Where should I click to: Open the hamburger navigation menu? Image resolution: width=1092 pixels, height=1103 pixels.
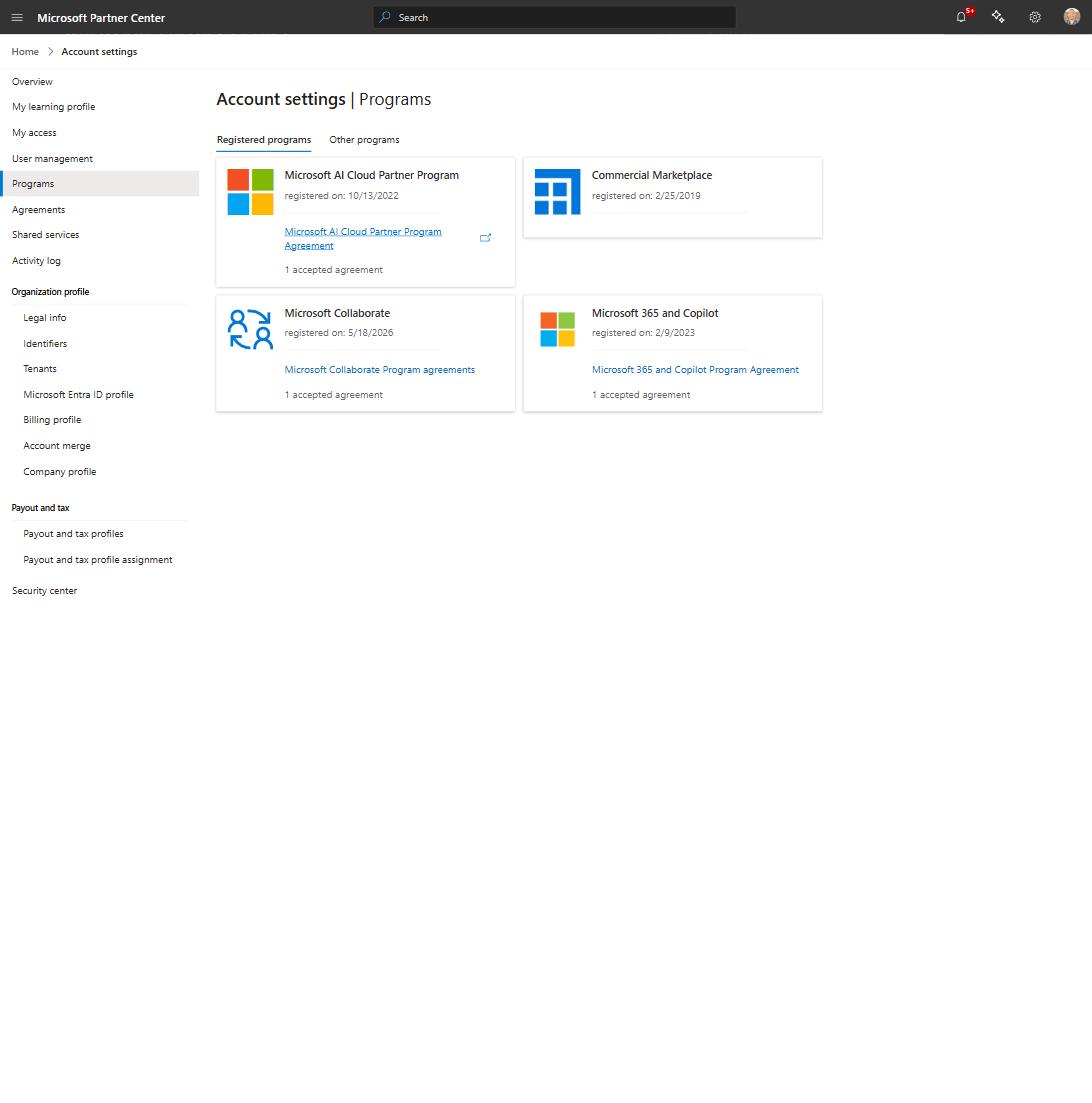click(17, 18)
